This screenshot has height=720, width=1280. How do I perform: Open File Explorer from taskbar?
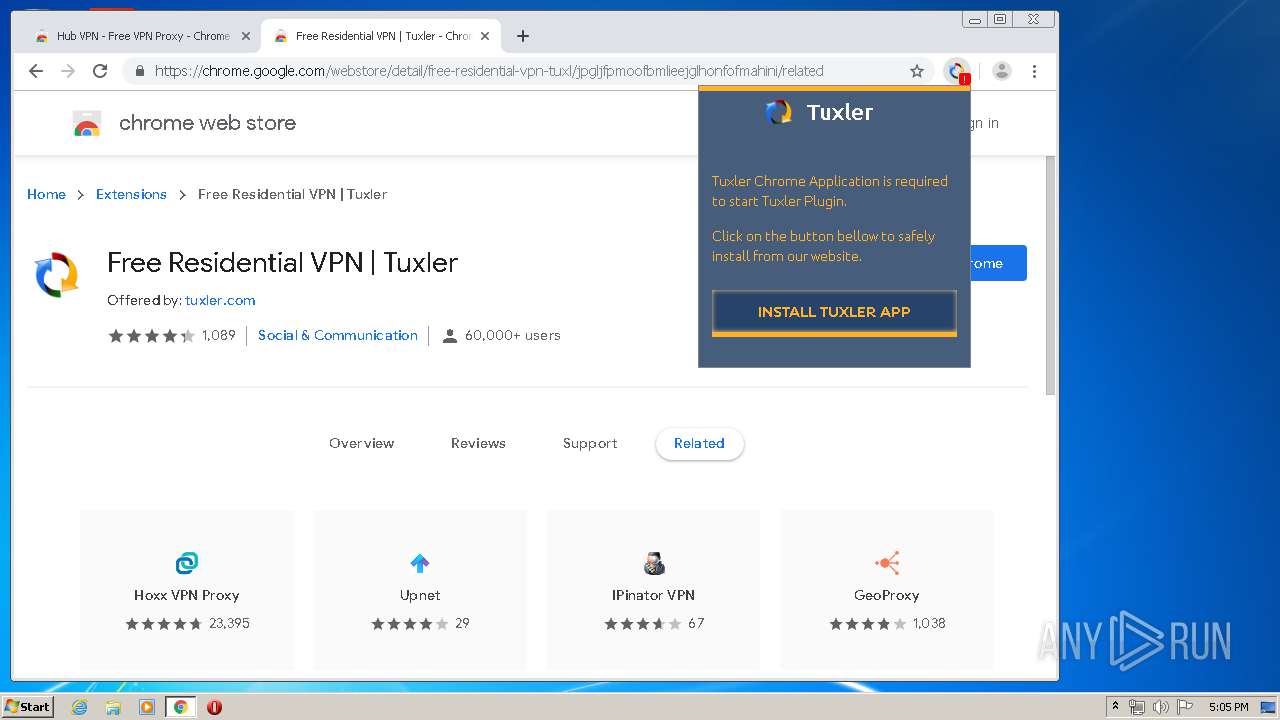click(x=113, y=707)
